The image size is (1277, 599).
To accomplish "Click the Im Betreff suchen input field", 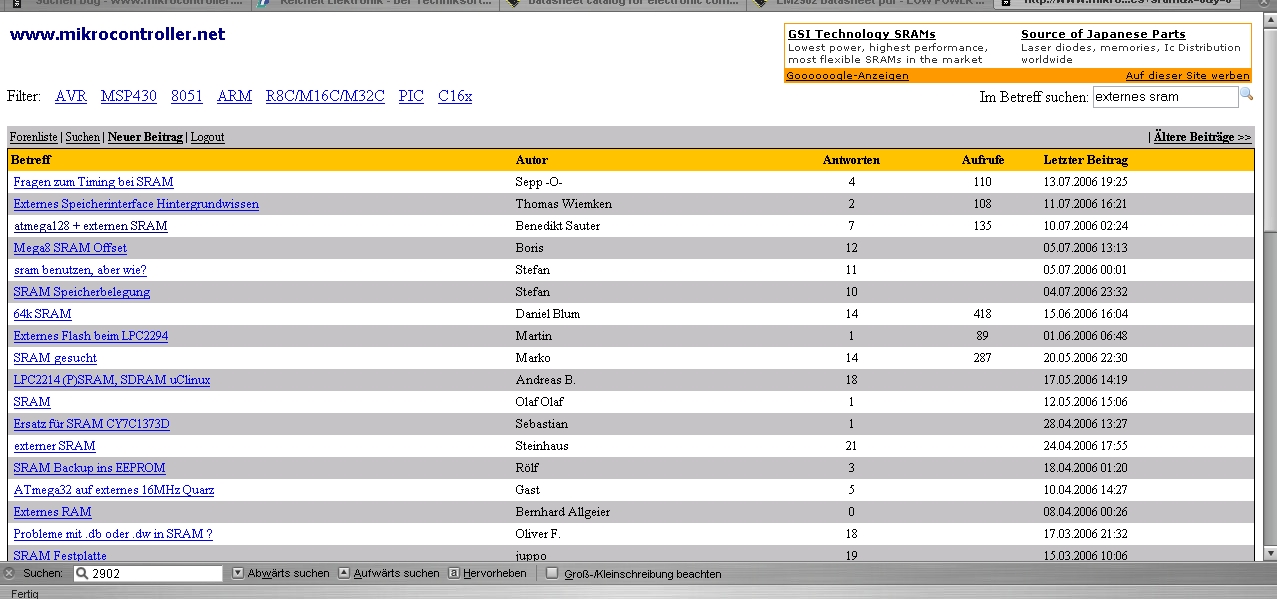I will pos(1165,97).
